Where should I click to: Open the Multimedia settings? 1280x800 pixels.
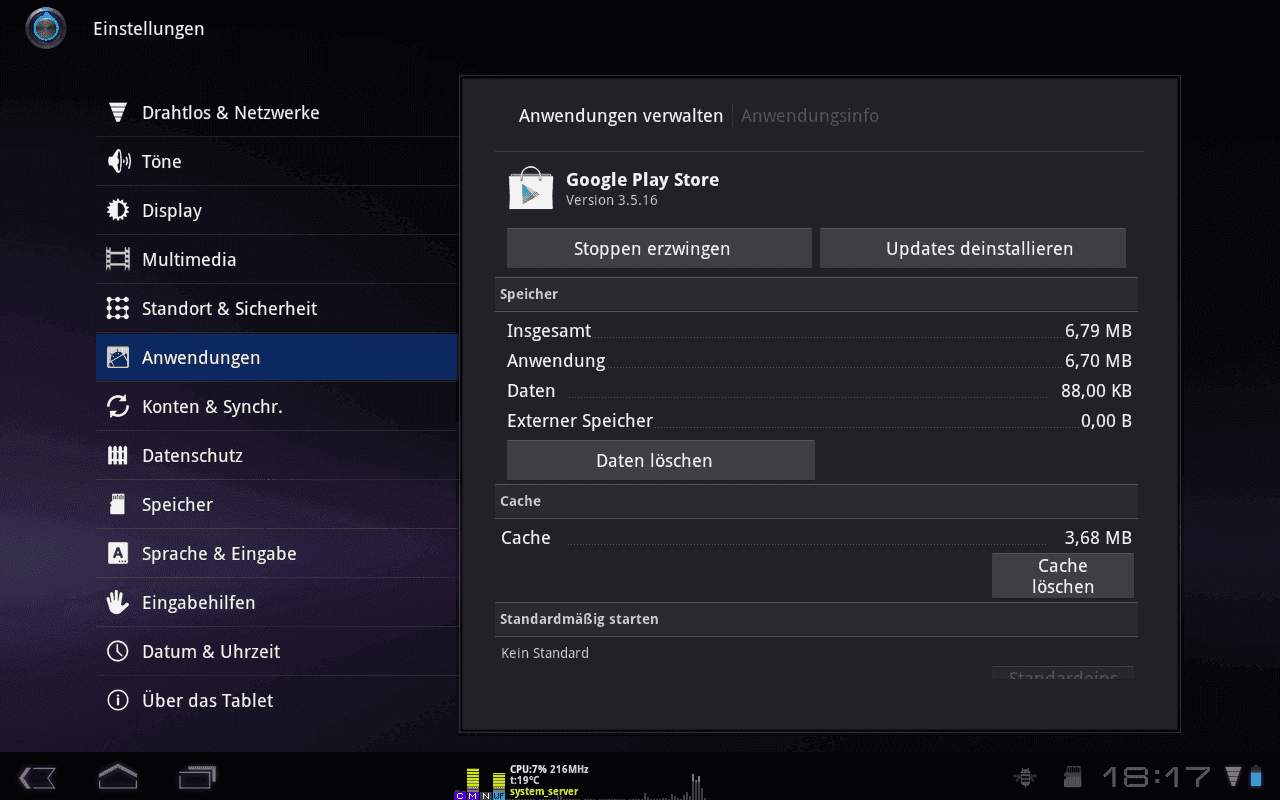coord(277,259)
